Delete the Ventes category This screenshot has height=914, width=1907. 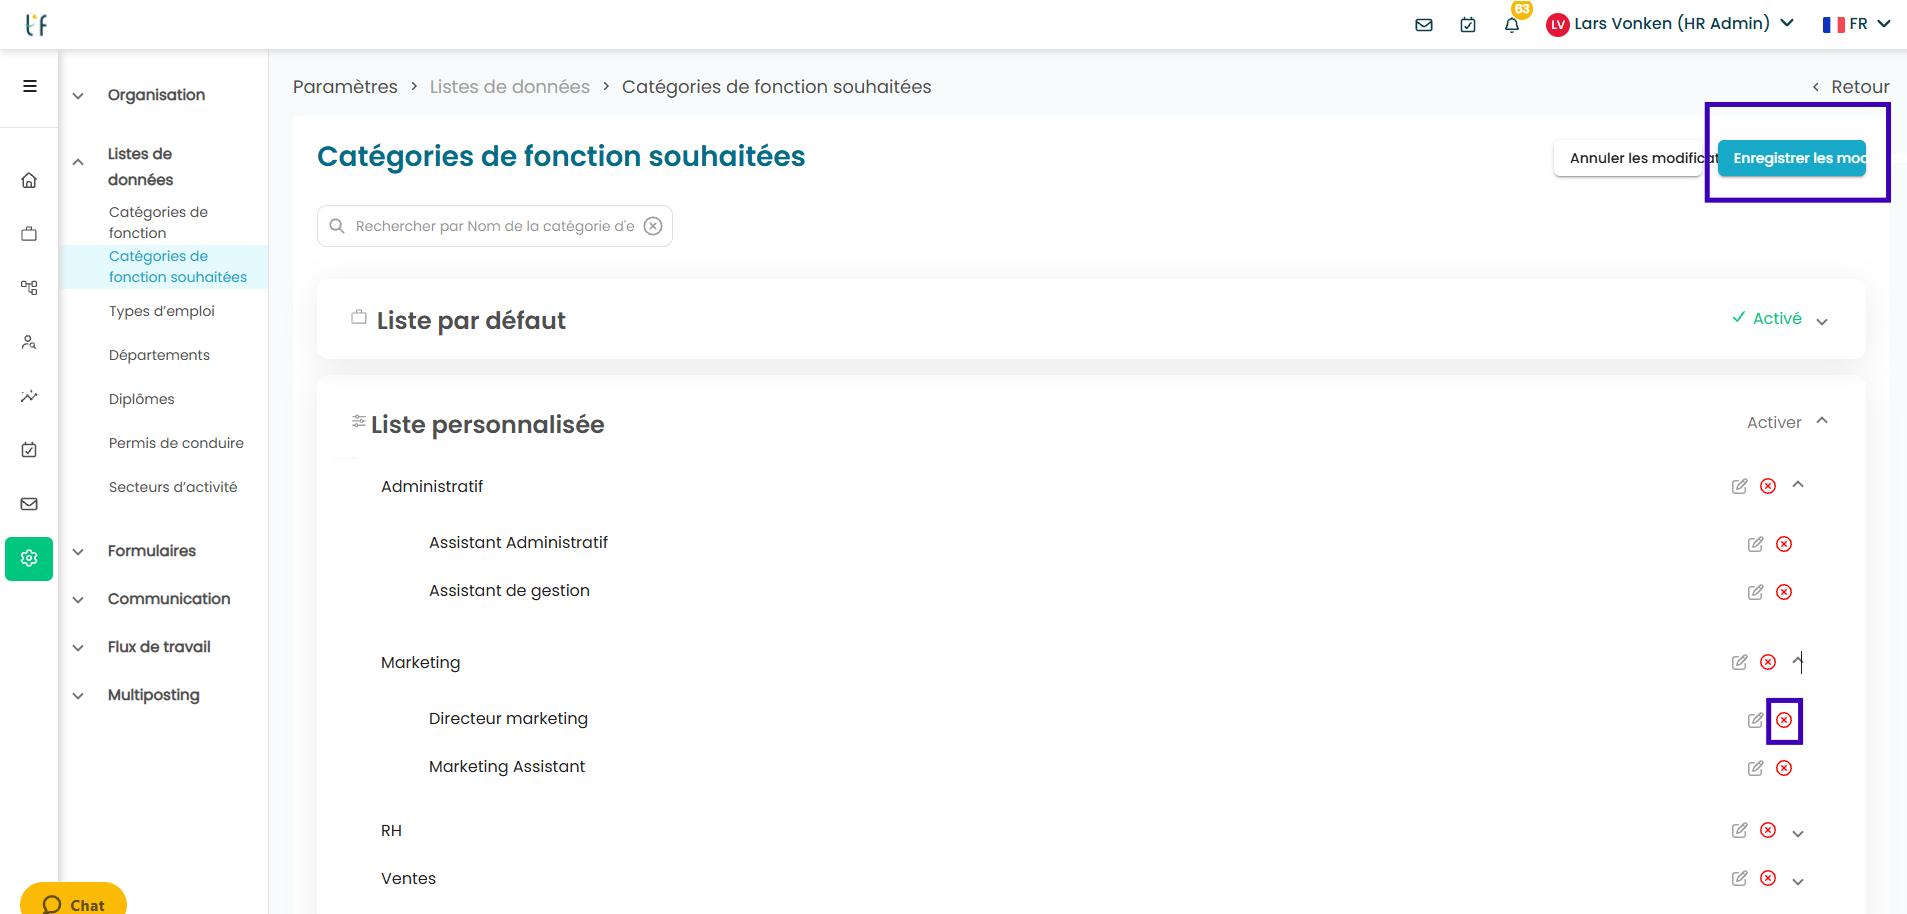1768,878
